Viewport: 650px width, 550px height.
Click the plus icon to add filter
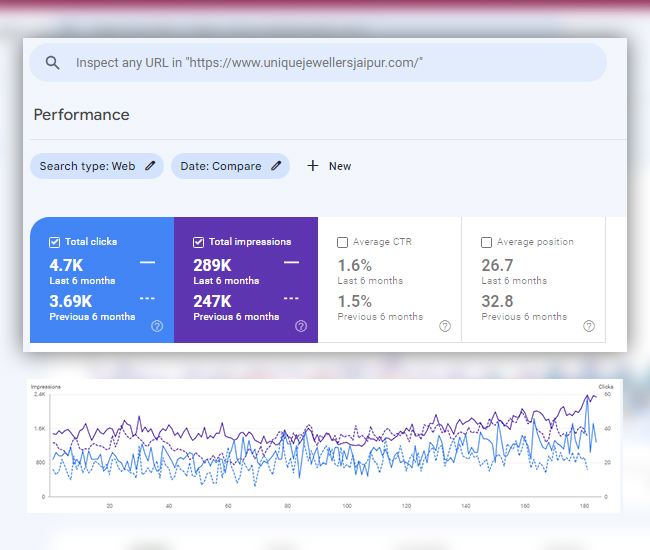313,166
